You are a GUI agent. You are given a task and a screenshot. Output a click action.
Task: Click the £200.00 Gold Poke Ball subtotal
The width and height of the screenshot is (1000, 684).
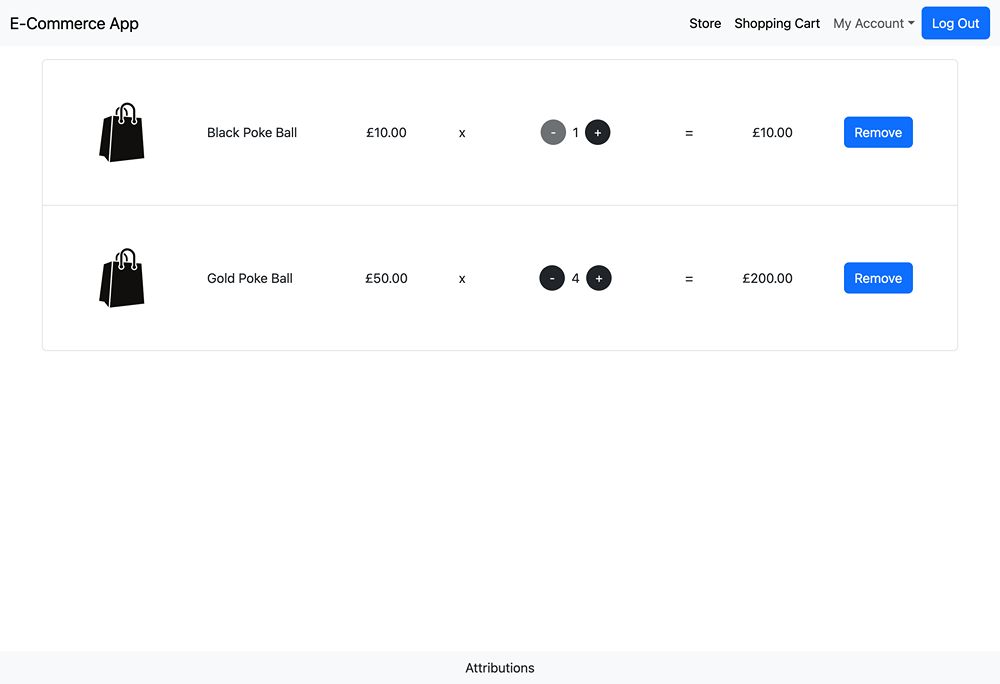767,278
